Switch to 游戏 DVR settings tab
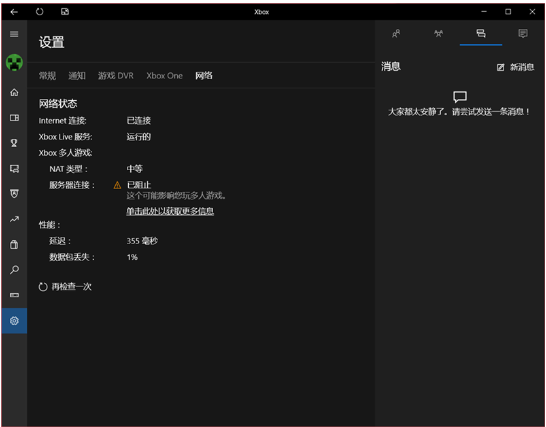Image resolution: width=546 pixels, height=427 pixels. click(116, 76)
